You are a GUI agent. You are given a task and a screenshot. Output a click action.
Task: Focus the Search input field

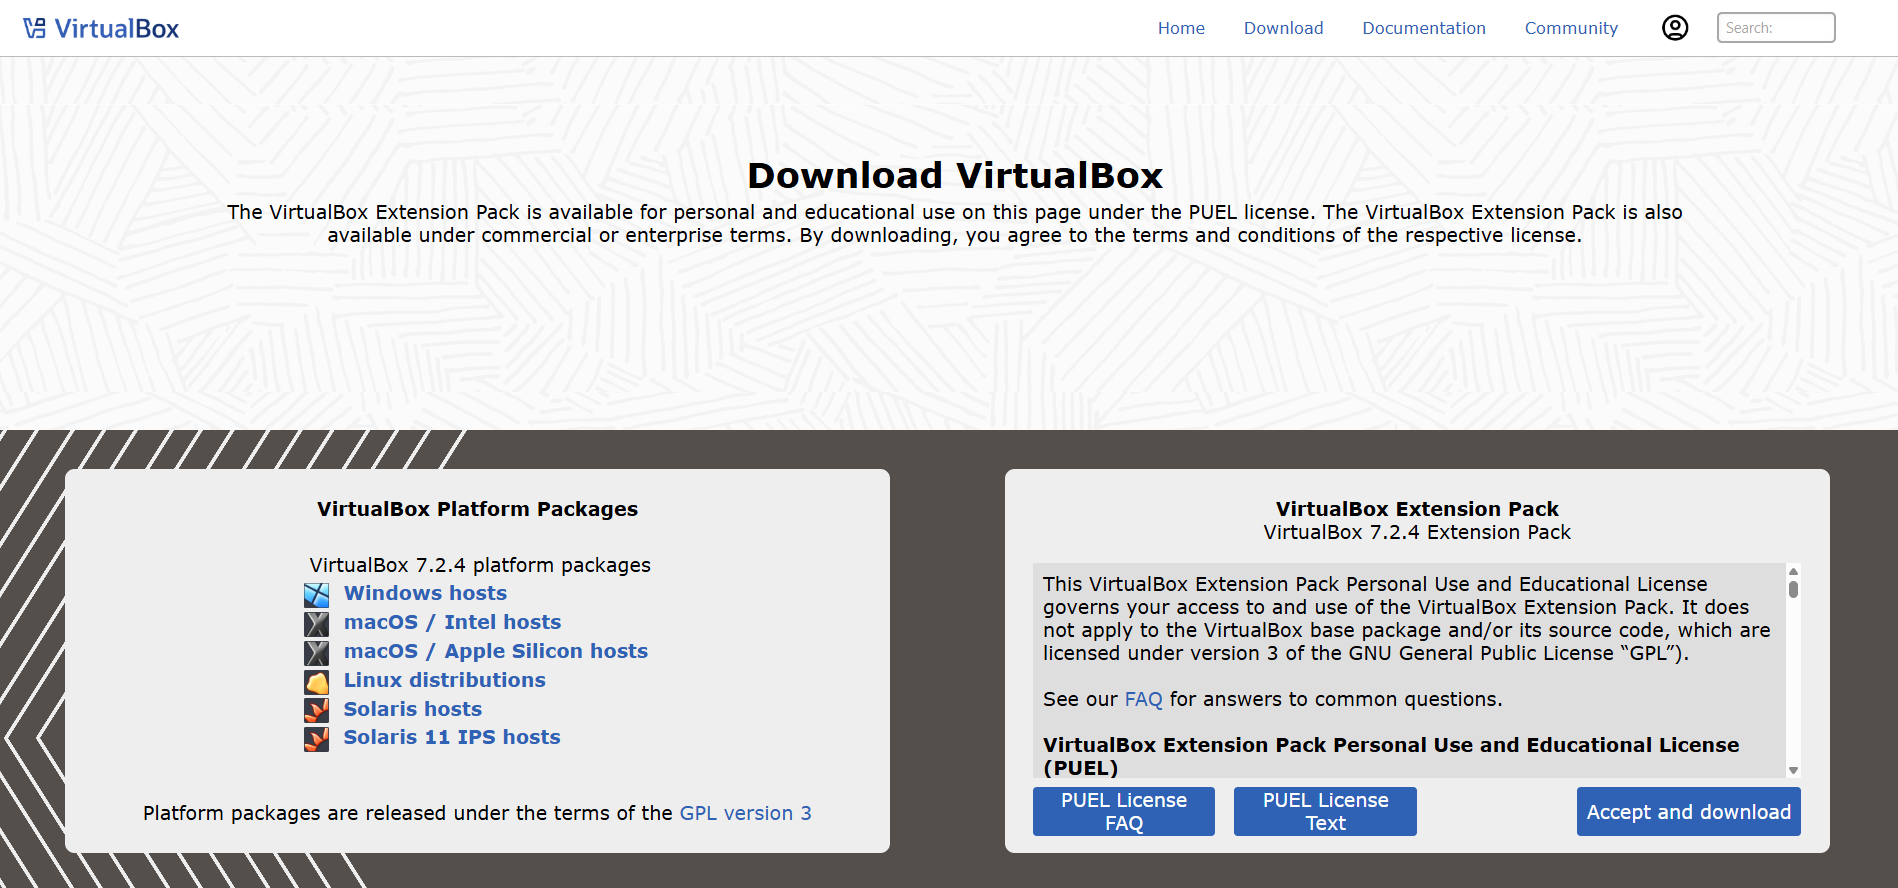coord(1775,28)
